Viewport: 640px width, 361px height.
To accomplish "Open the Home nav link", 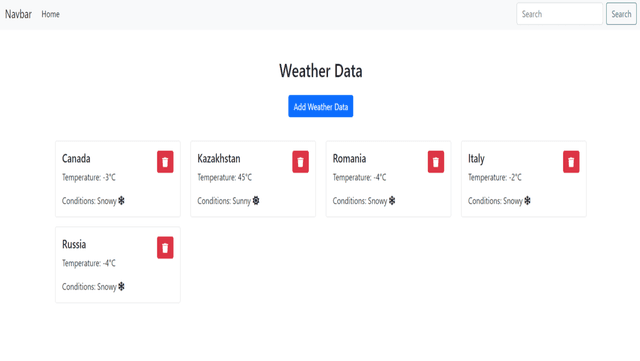I will coord(51,14).
